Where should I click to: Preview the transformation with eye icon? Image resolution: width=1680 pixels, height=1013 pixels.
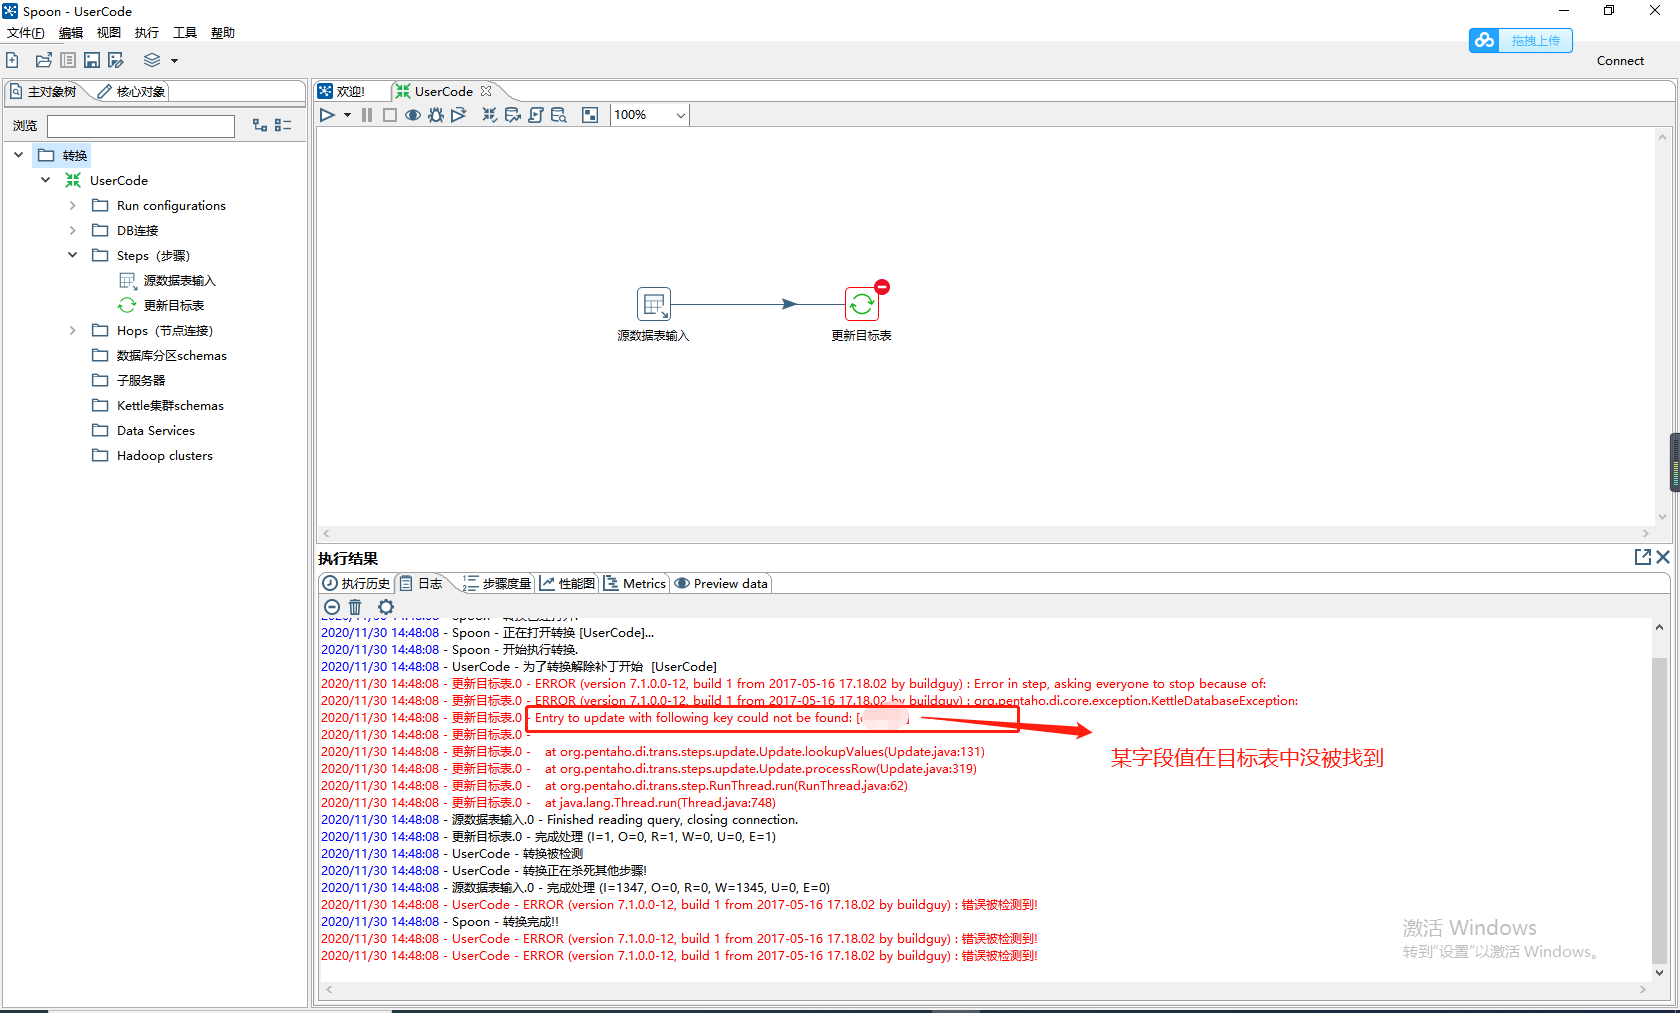click(x=412, y=115)
